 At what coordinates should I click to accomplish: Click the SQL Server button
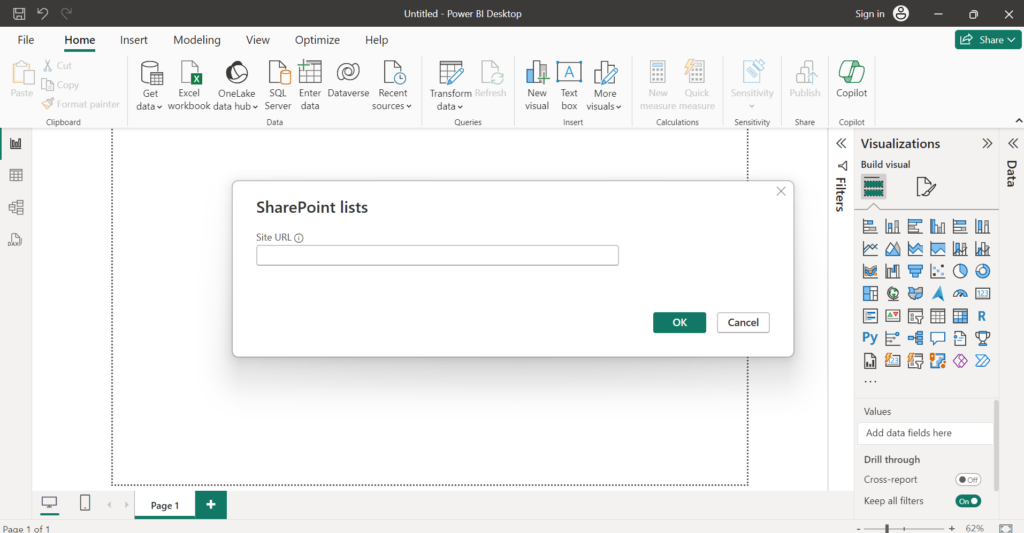click(x=278, y=86)
